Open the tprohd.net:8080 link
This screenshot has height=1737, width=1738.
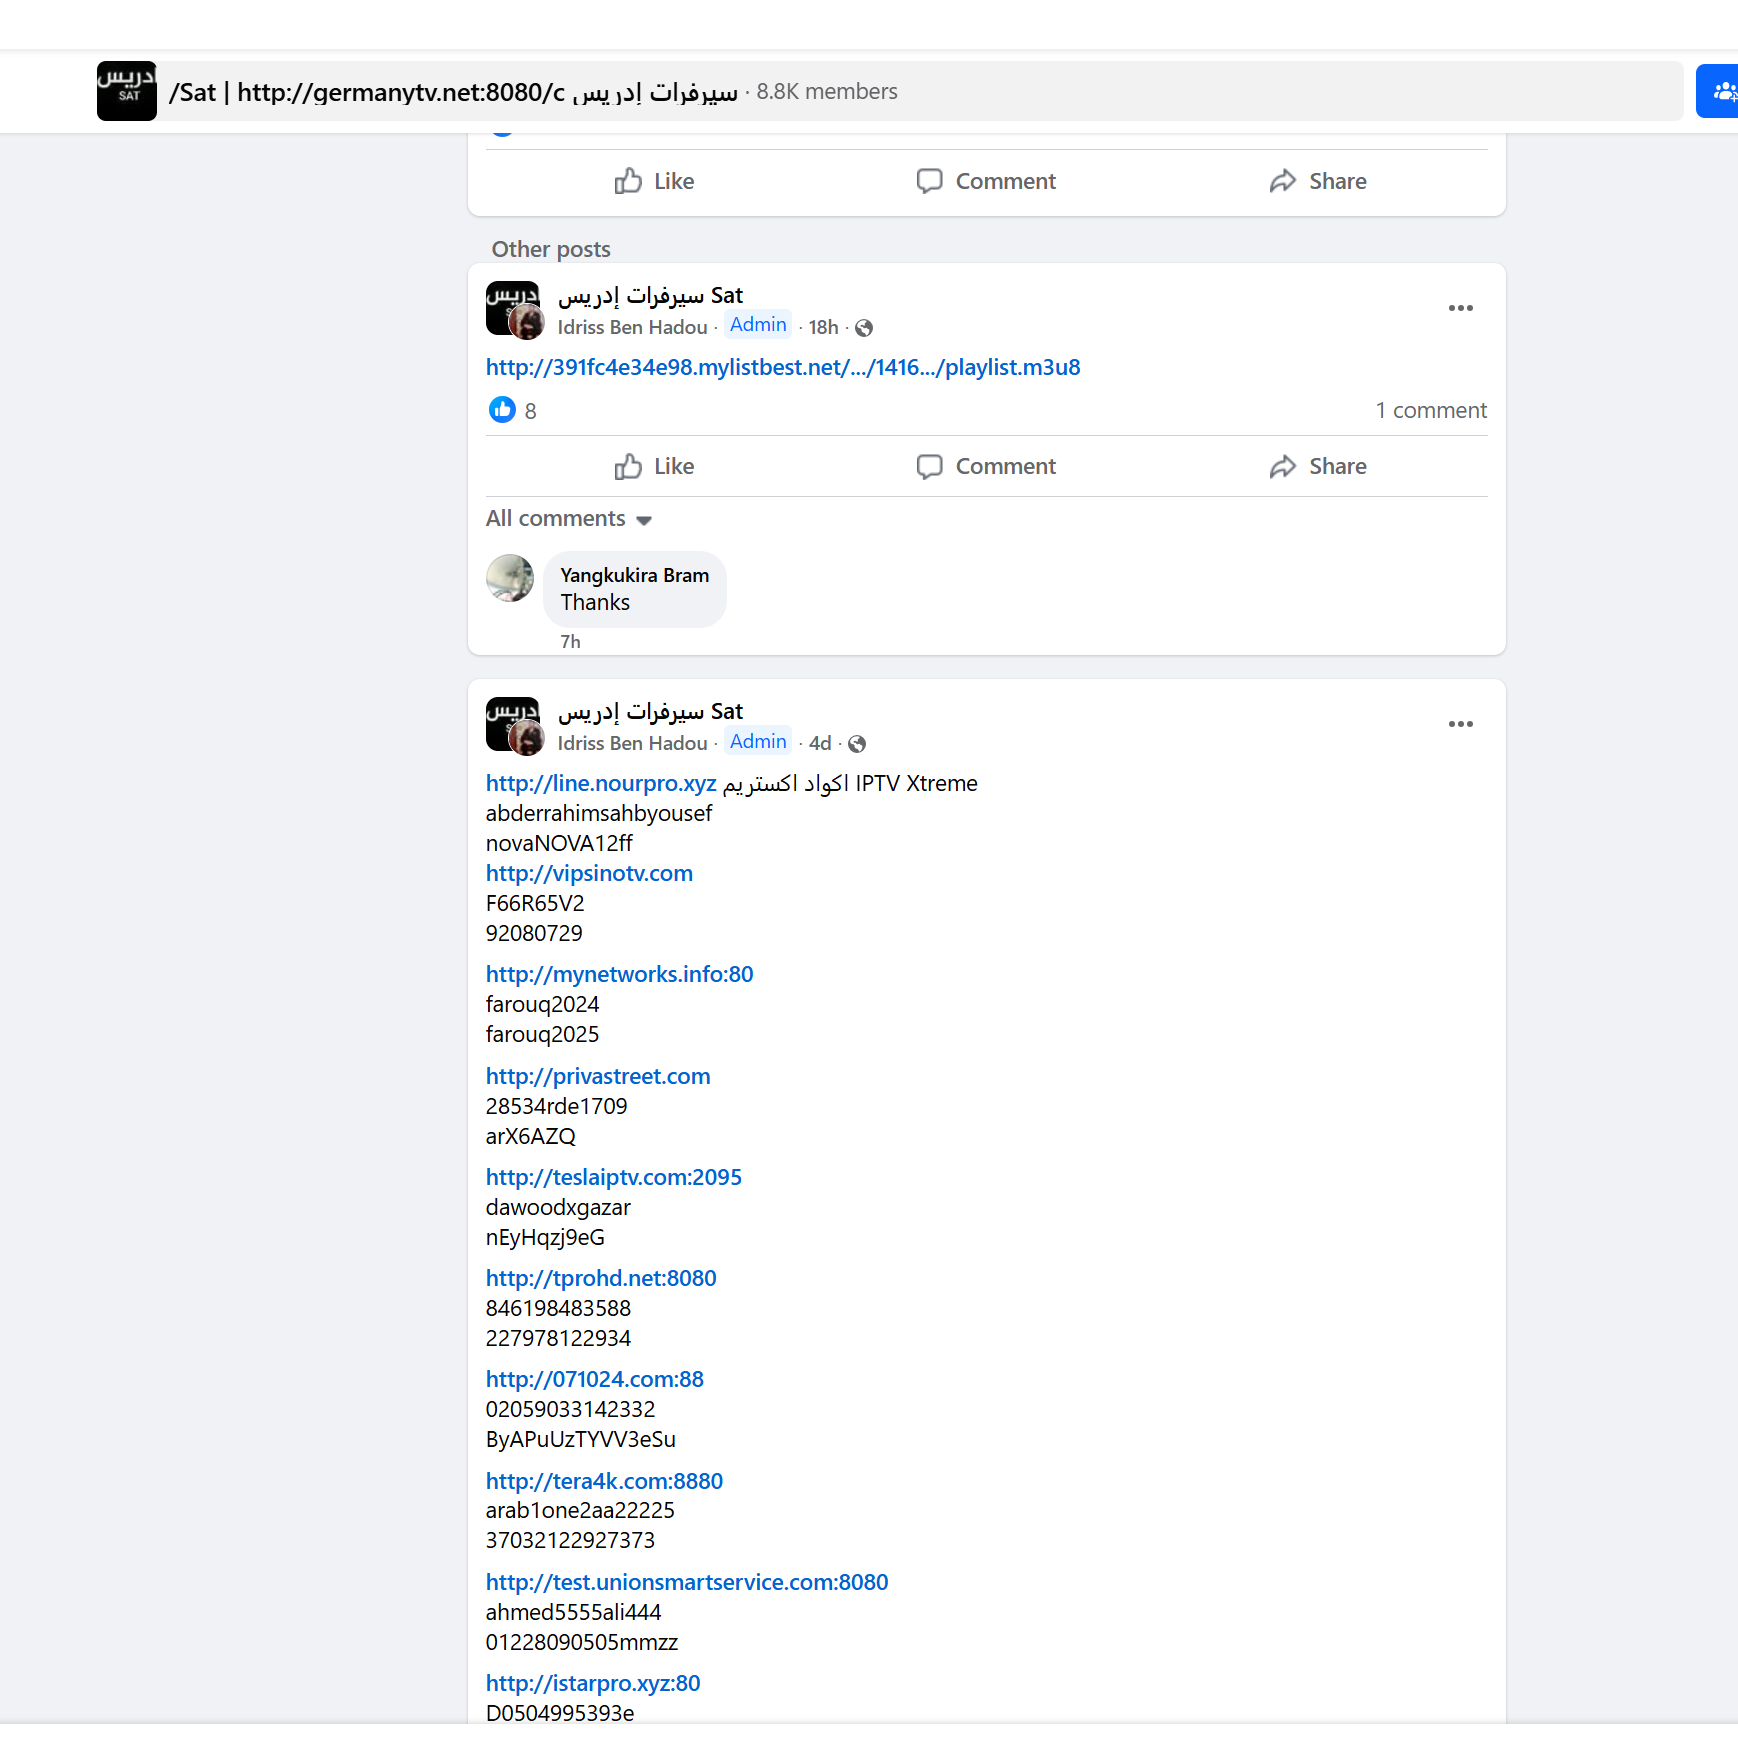coord(601,1278)
